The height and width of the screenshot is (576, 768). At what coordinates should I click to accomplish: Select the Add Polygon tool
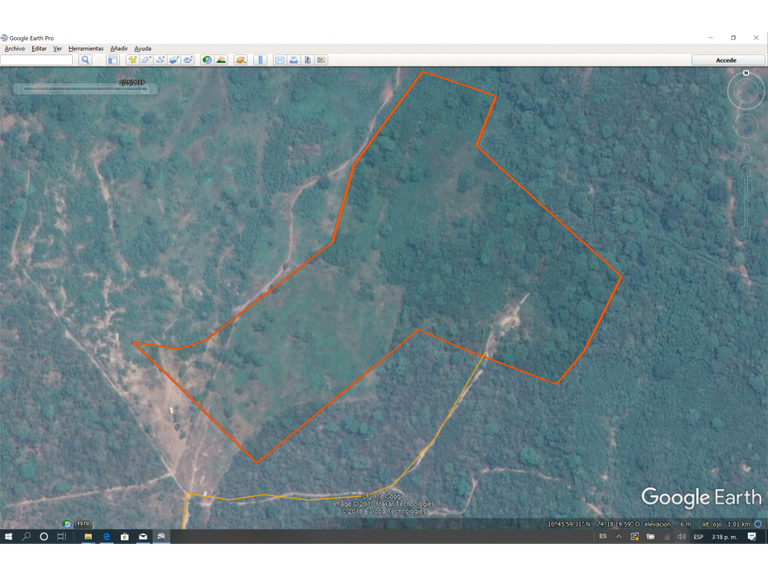click(146, 60)
